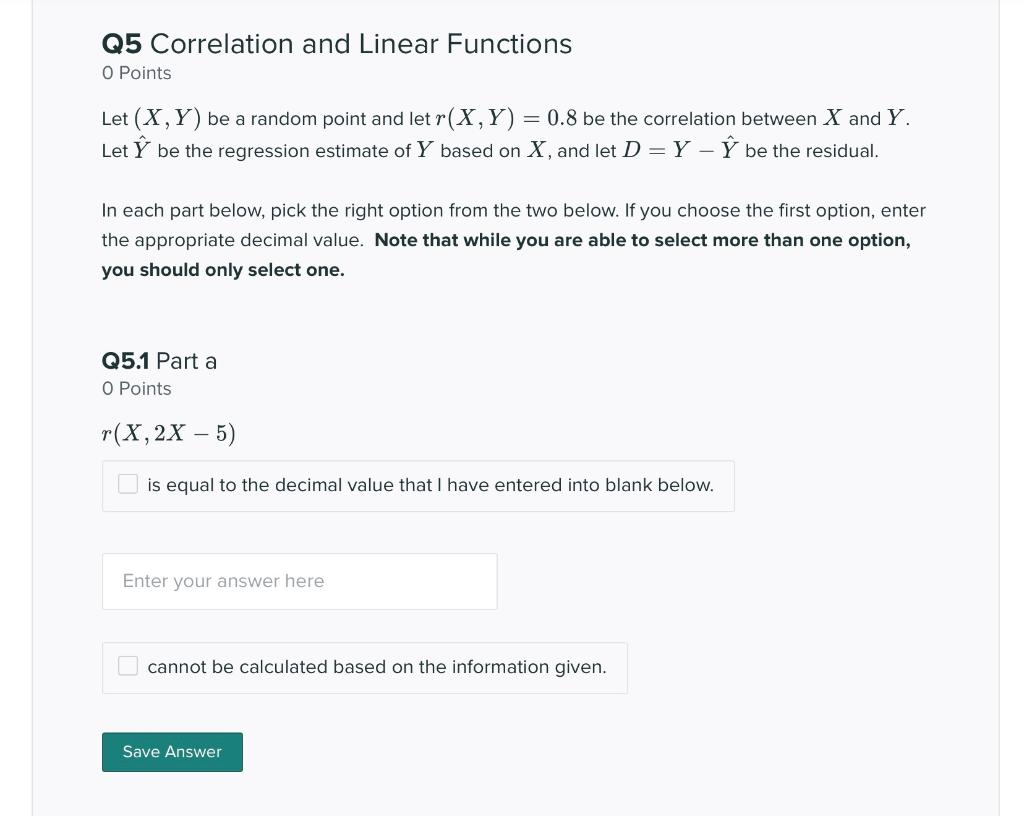The image size is (1024, 816).
Task: Check the 'is equal to the decimal value' option
Action: click(128, 484)
